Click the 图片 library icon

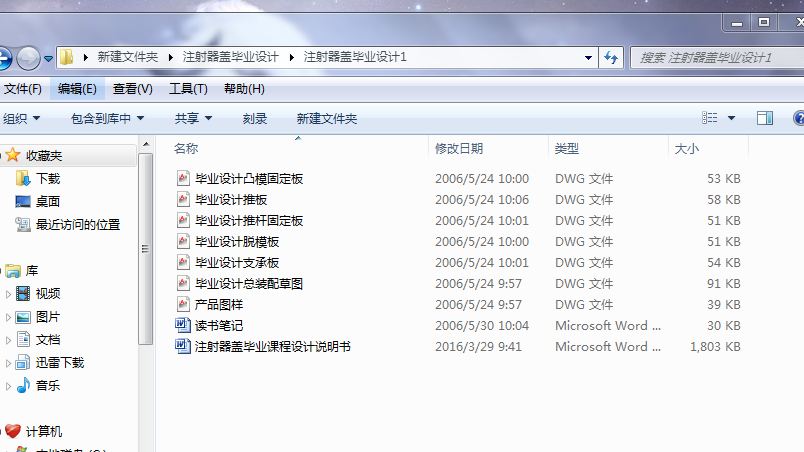coord(23,317)
